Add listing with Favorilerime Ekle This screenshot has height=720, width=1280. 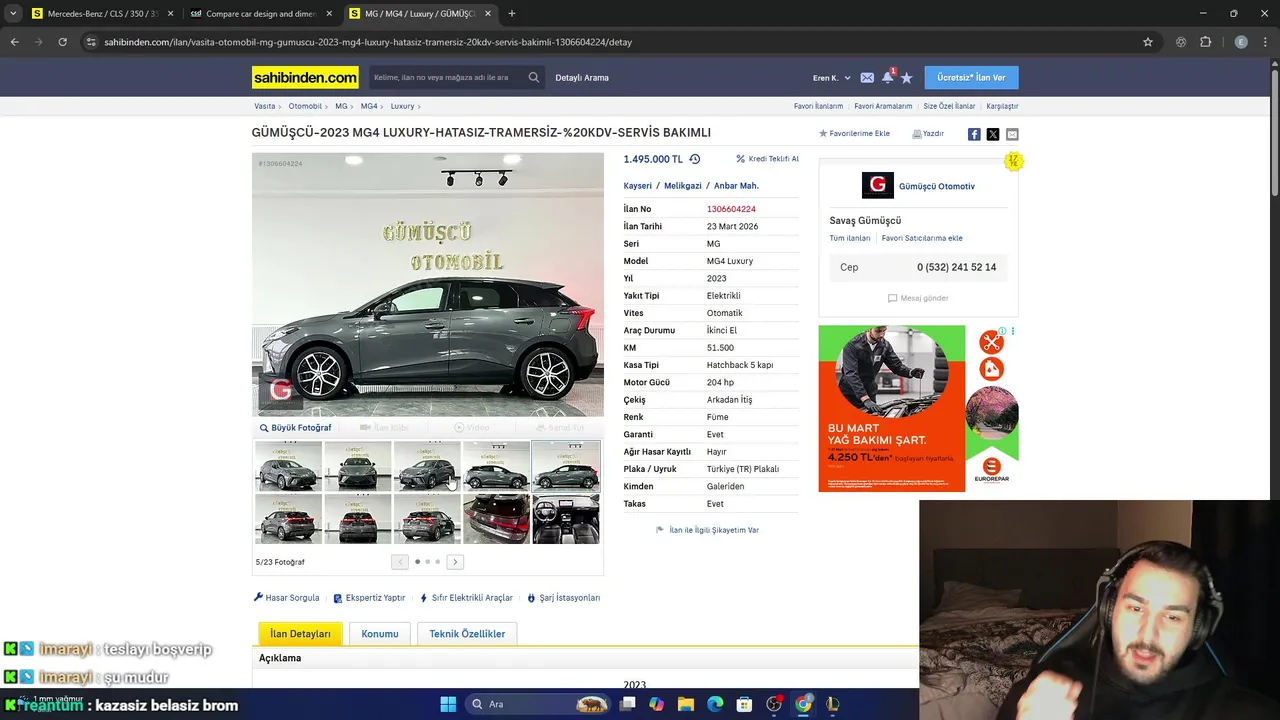[854, 133]
